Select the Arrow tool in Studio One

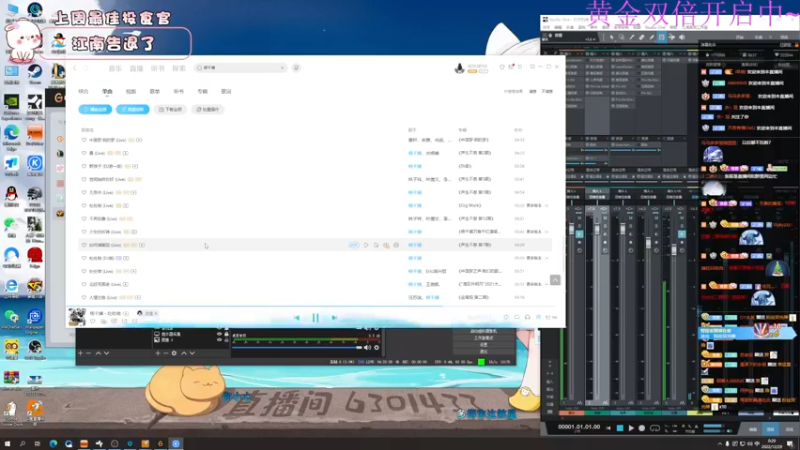pos(611,37)
